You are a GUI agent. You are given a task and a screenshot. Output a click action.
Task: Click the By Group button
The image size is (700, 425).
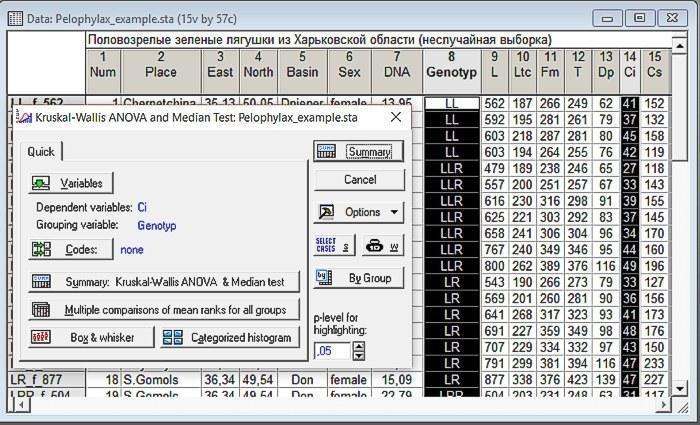point(358,277)
